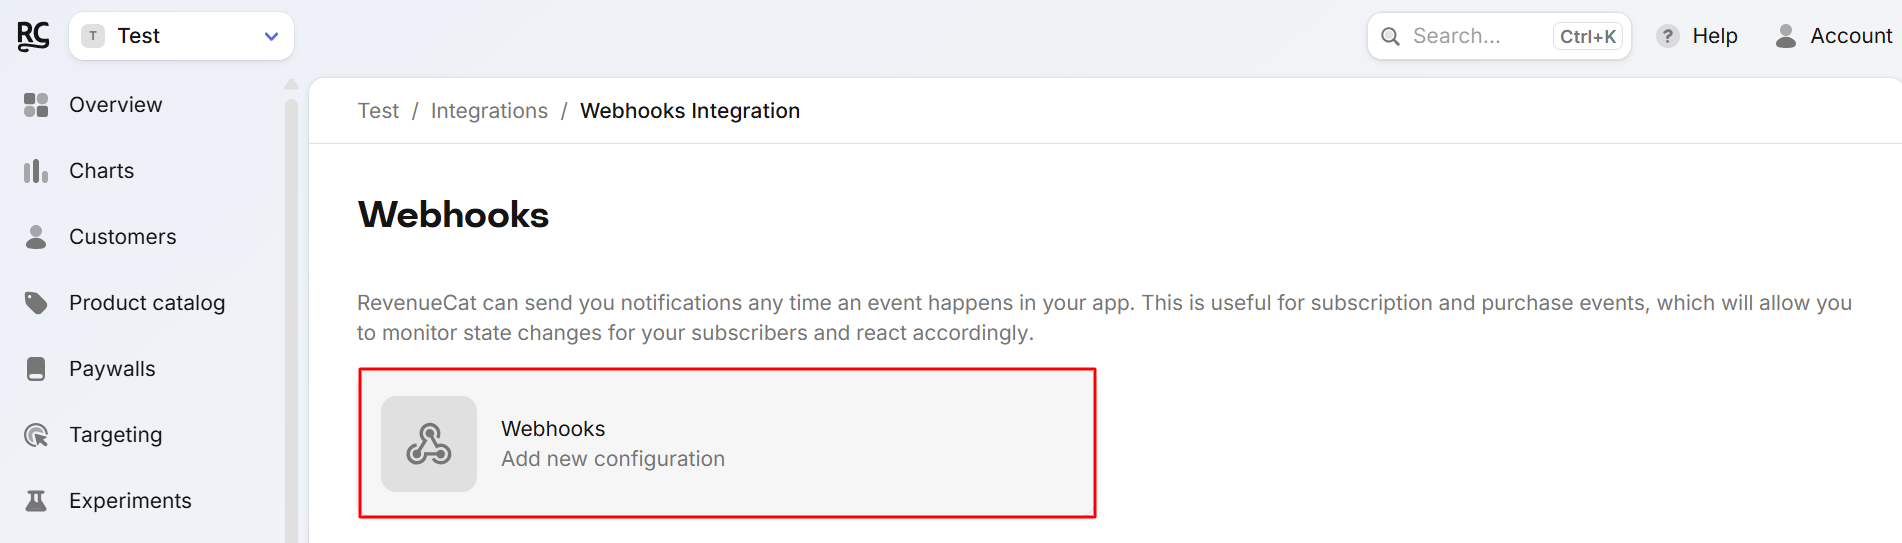Viewport: 1902px width, 543px height.
Task: Click the Webhooks Integration breadcrumb
Action: [x=690, y=111]
